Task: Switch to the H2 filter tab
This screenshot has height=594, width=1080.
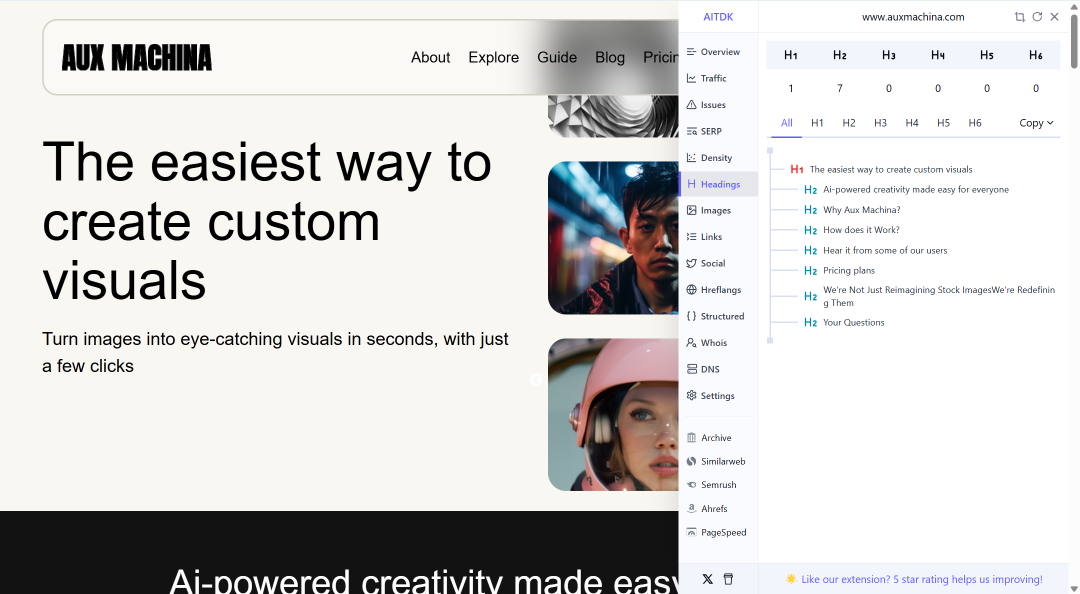Action: 849,123
